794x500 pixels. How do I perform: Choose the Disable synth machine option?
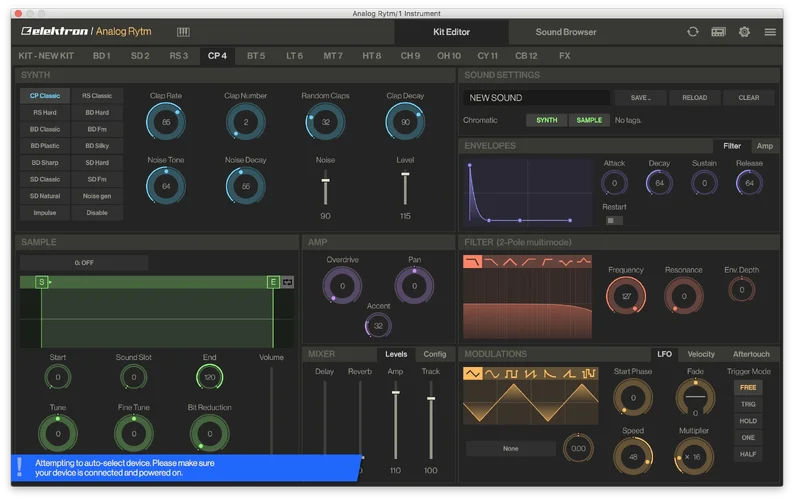[97, 213]
